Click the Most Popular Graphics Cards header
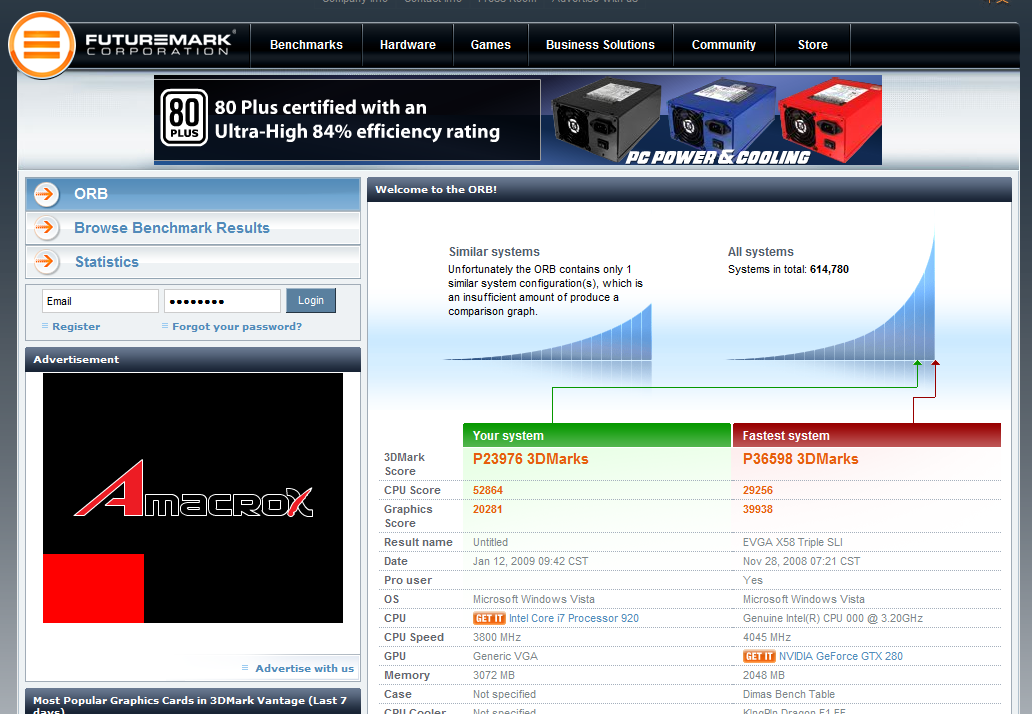This screenshot has width=1032, height=714. 193,701
